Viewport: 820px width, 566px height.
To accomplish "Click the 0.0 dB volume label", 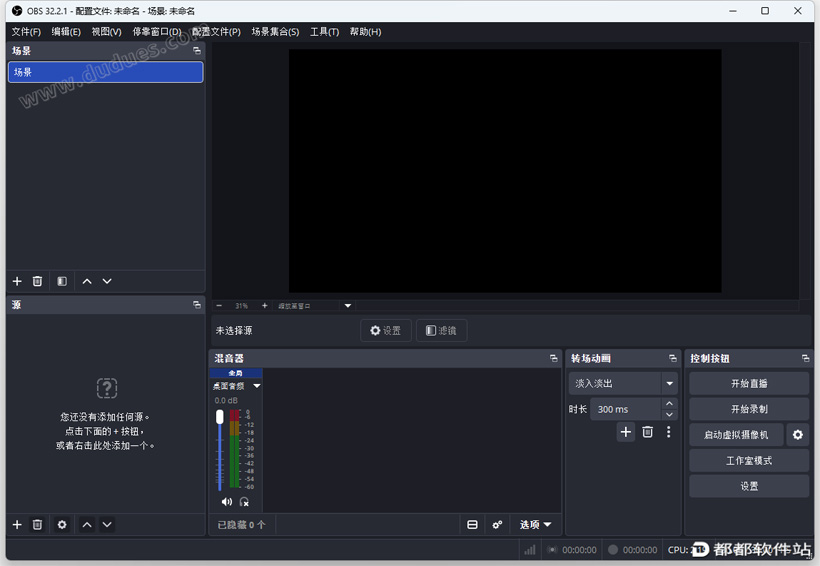I will (x=226, y=400).
